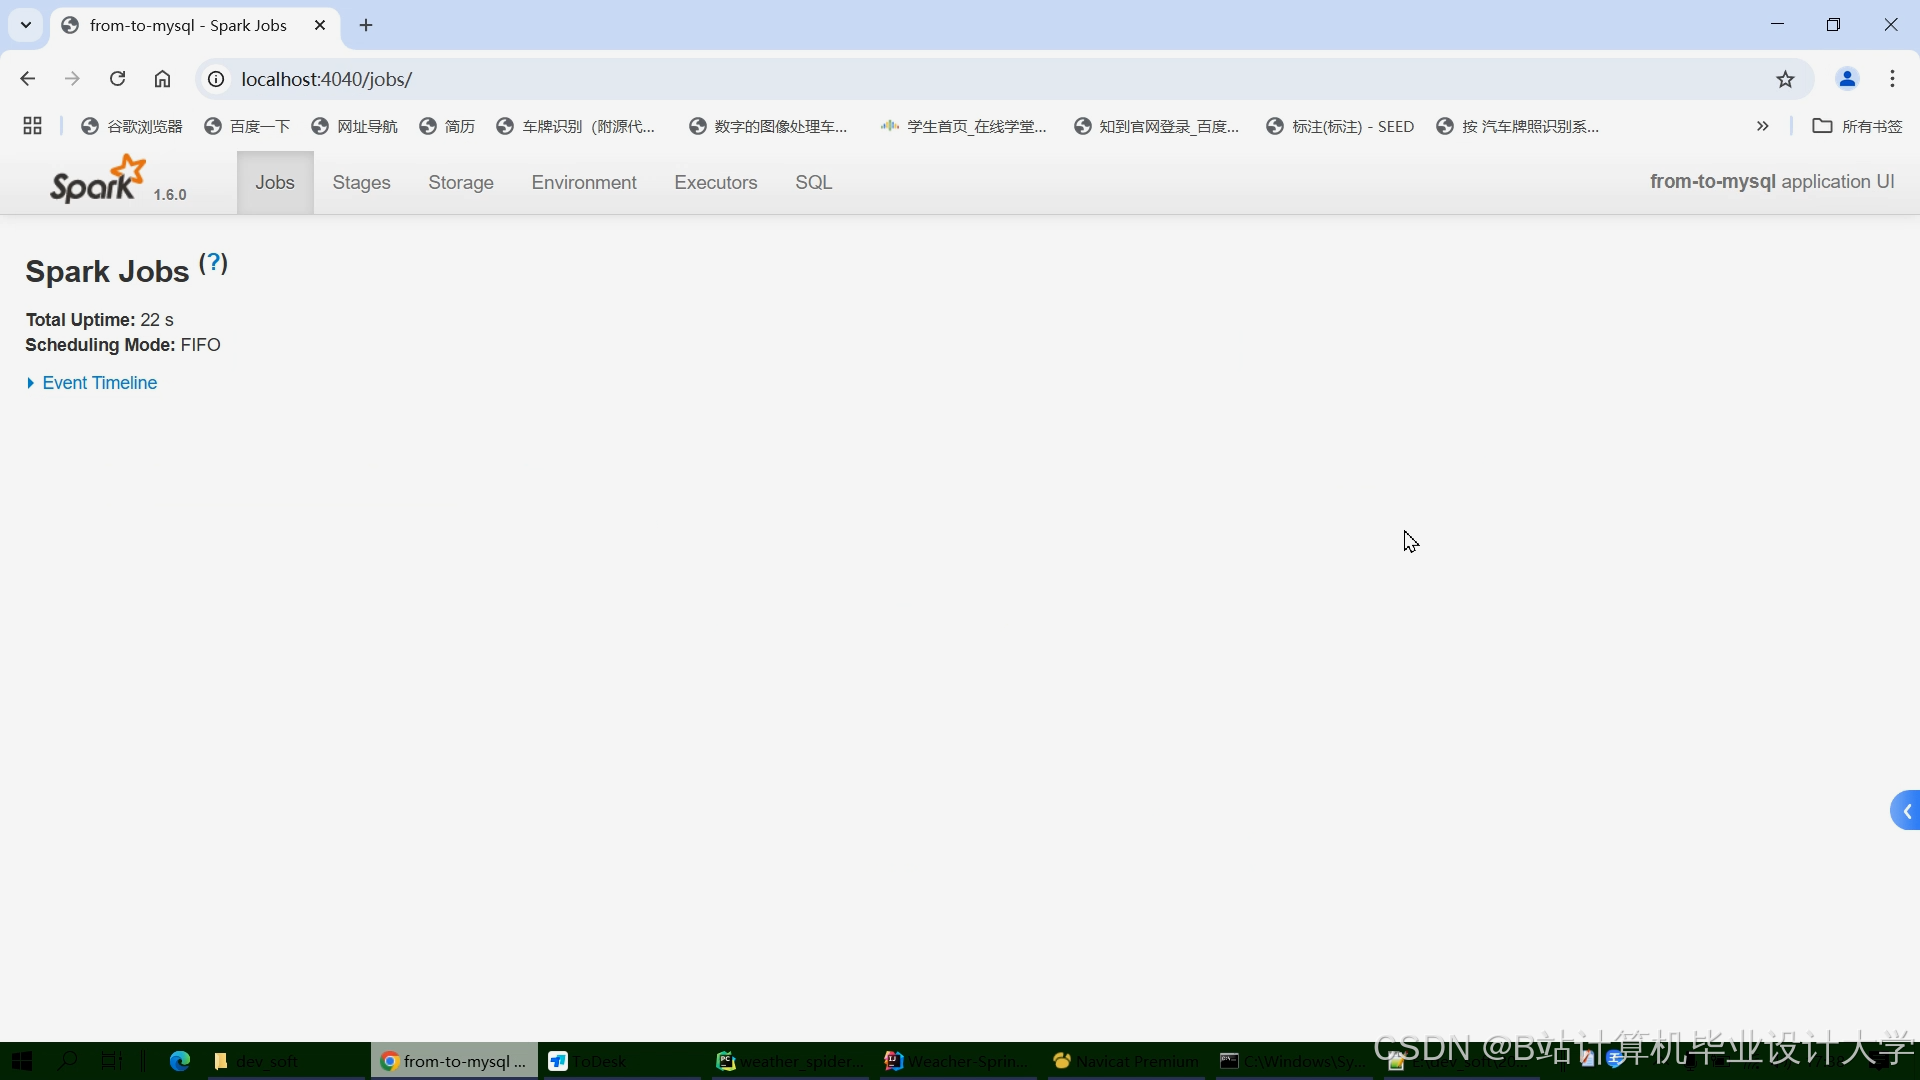1920x1080 pixels.
Task: Open the SQL tab
Action: 813,183
